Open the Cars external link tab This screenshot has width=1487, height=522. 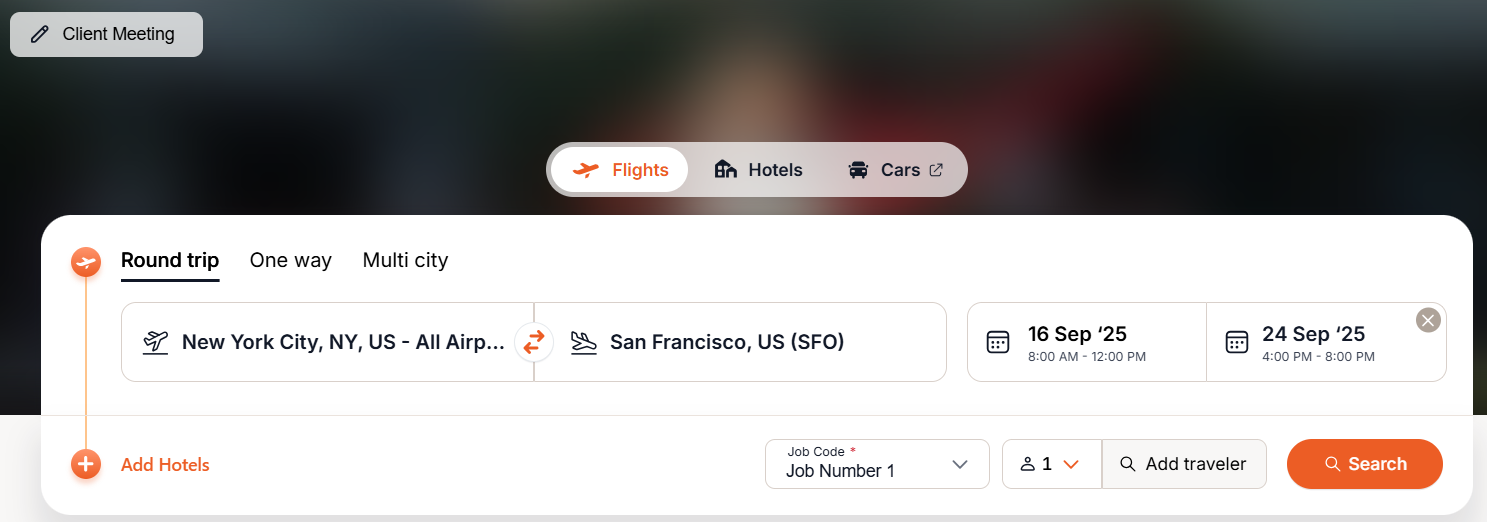895,170
